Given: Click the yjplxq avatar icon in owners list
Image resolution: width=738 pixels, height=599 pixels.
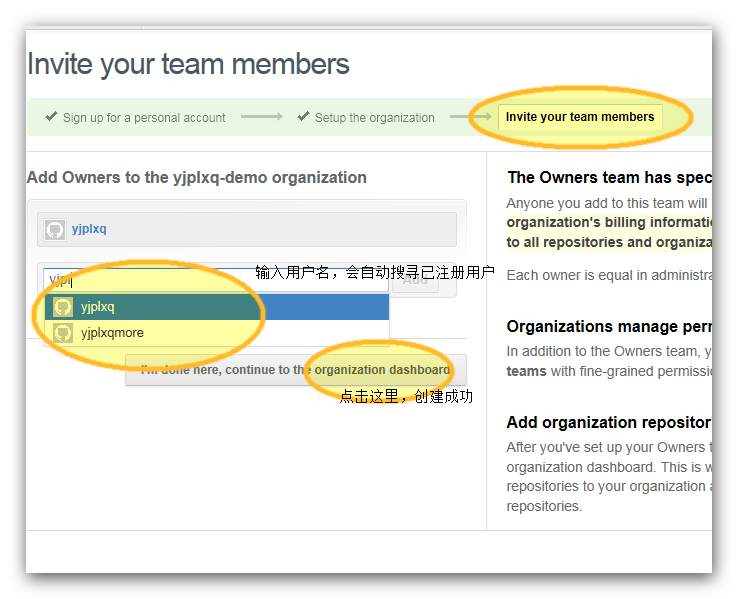Looking at the screenshot, I should tap(55, 230).
